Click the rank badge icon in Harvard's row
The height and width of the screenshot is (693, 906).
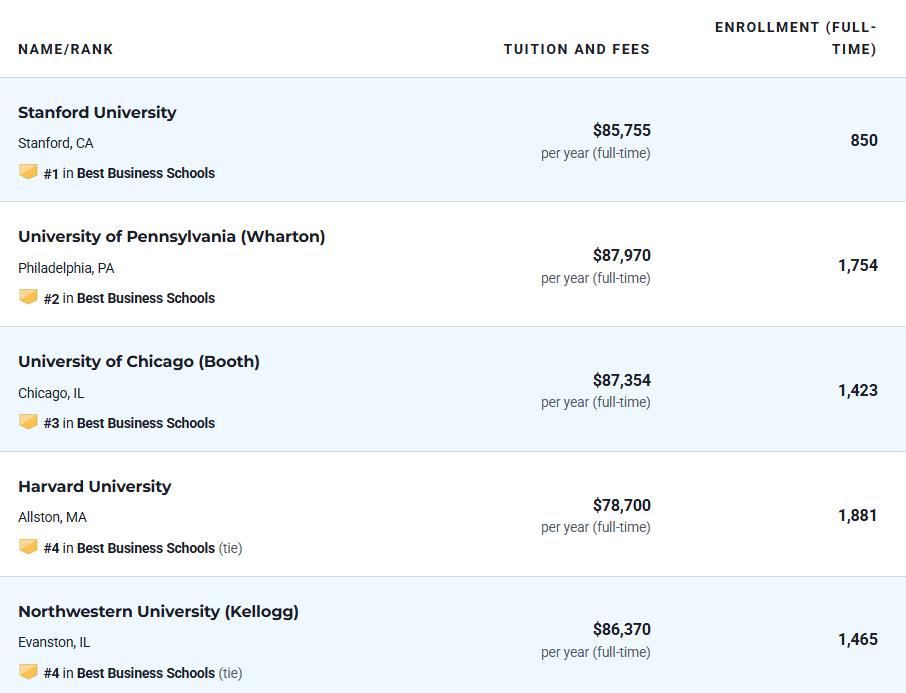click(28, 547)
